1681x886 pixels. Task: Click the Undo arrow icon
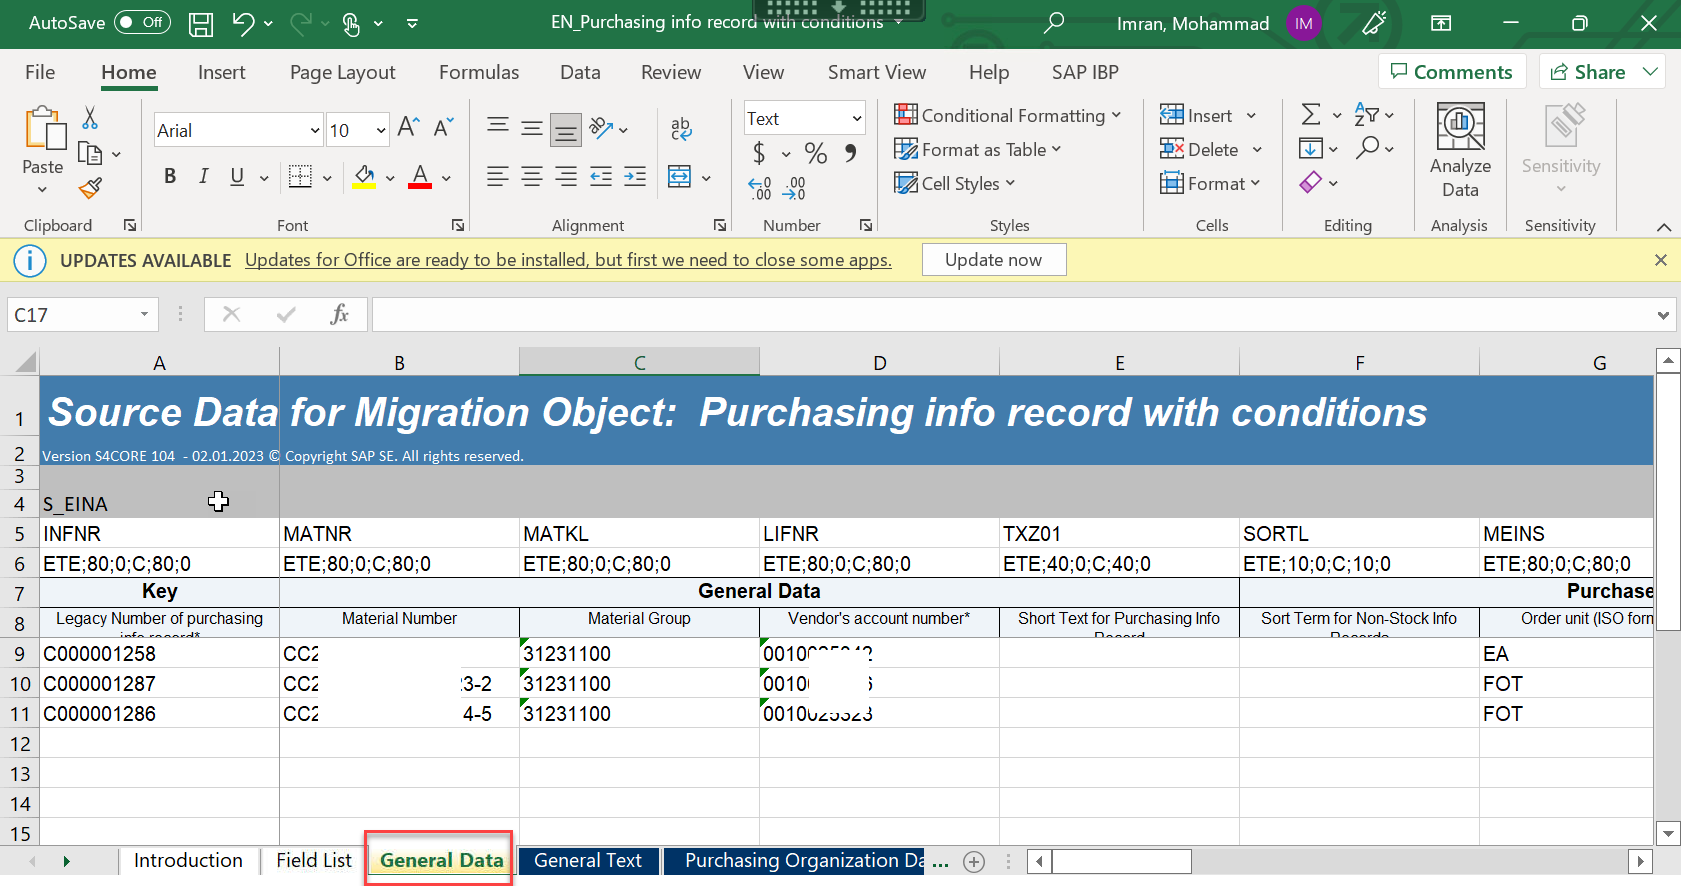[x=243, y=23]
